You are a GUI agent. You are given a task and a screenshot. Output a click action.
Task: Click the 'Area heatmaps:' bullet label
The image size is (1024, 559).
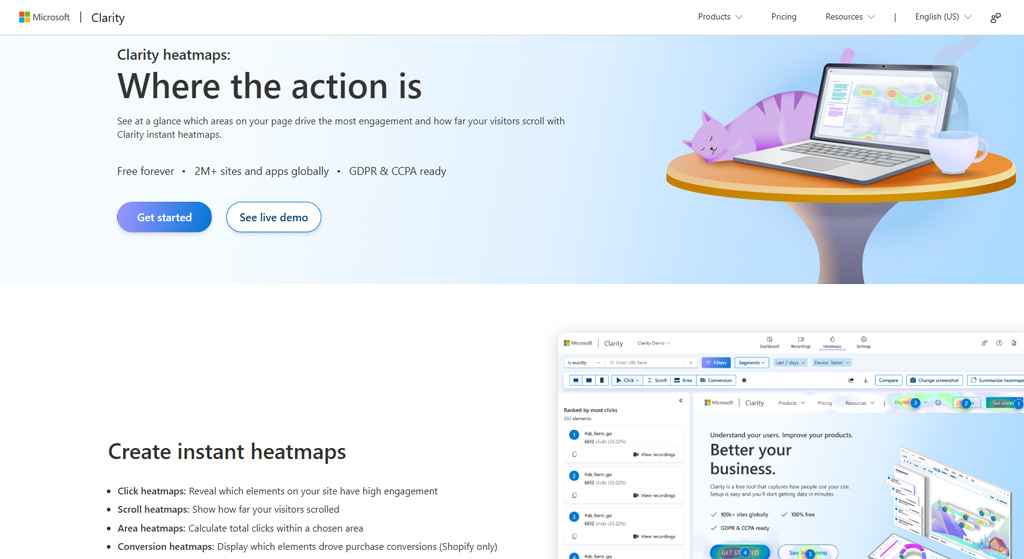[x=152, y=528]
